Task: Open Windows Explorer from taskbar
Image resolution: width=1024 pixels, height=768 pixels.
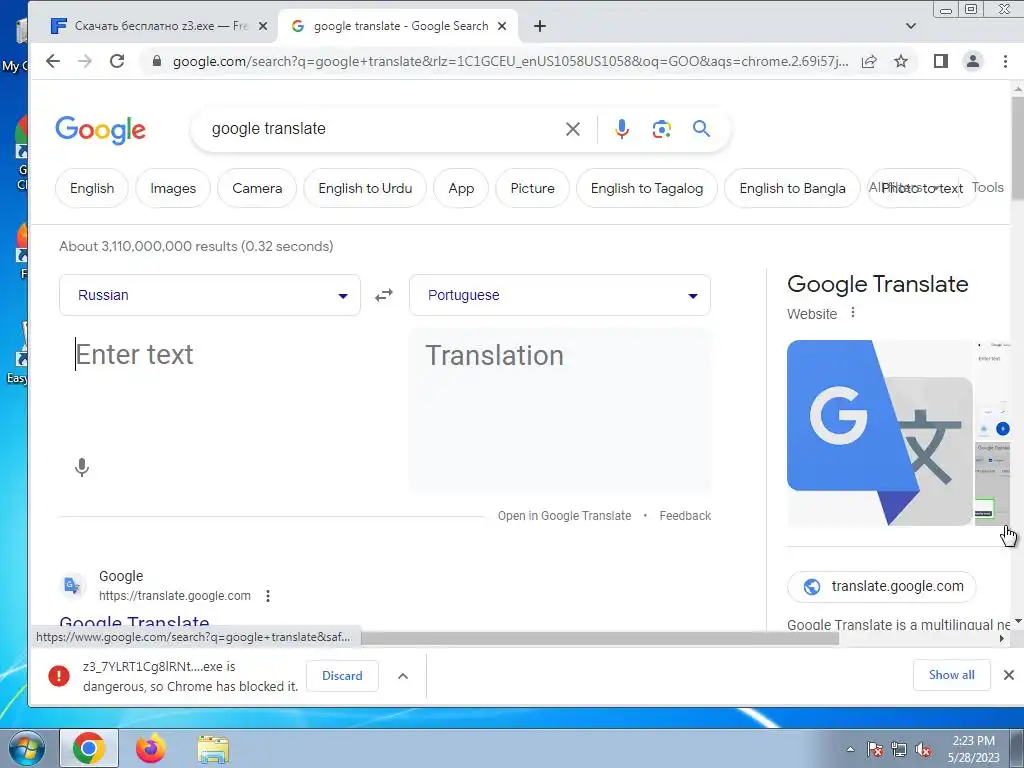Action: (213, 749)
